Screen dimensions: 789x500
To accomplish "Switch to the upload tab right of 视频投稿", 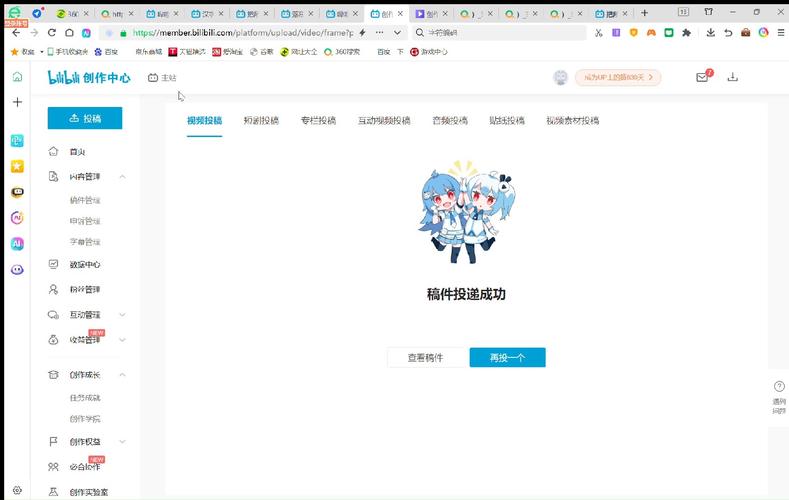I will 261,120.
